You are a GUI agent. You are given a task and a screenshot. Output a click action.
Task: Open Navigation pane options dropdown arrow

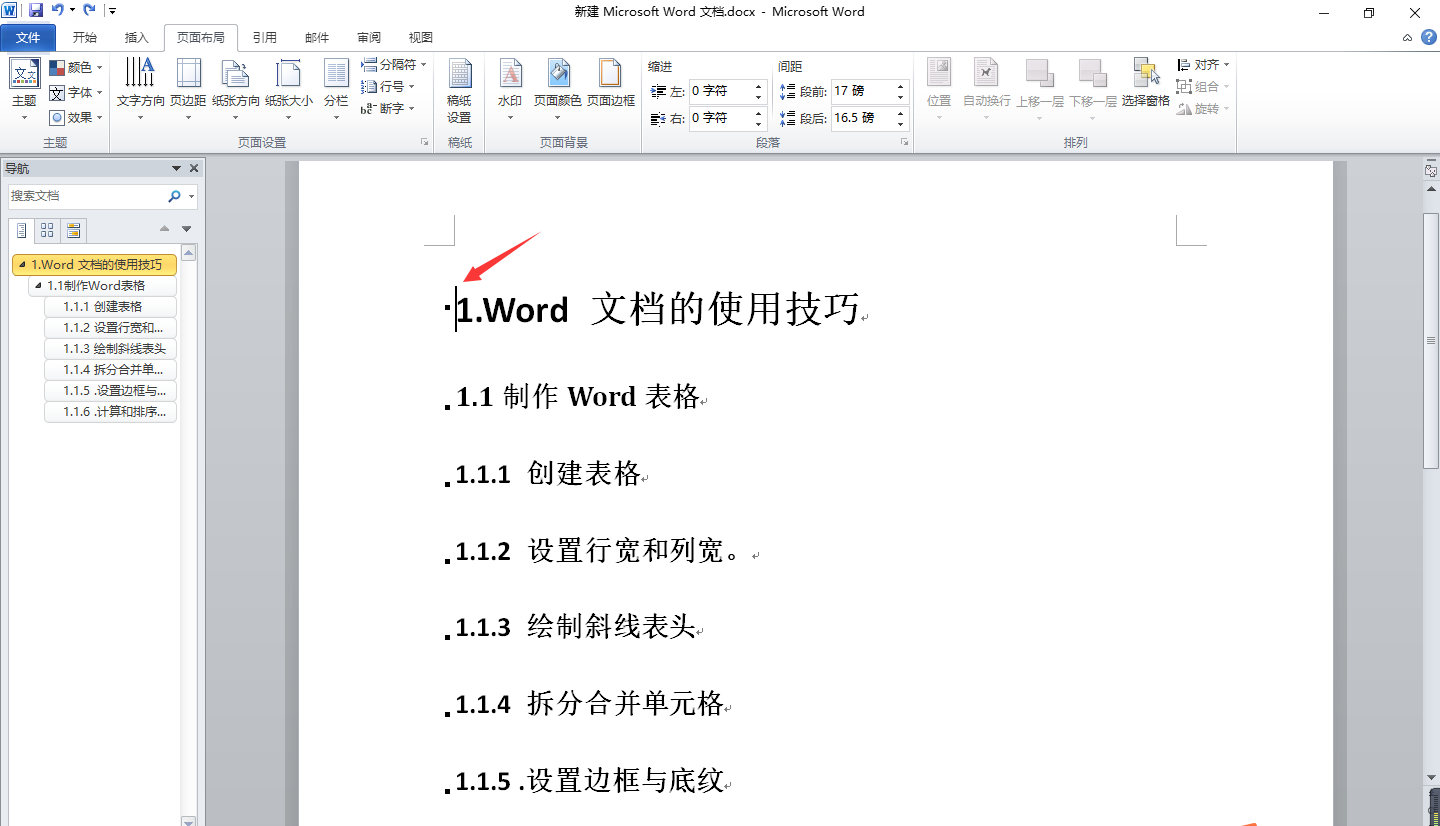click(x=177, y=168)
